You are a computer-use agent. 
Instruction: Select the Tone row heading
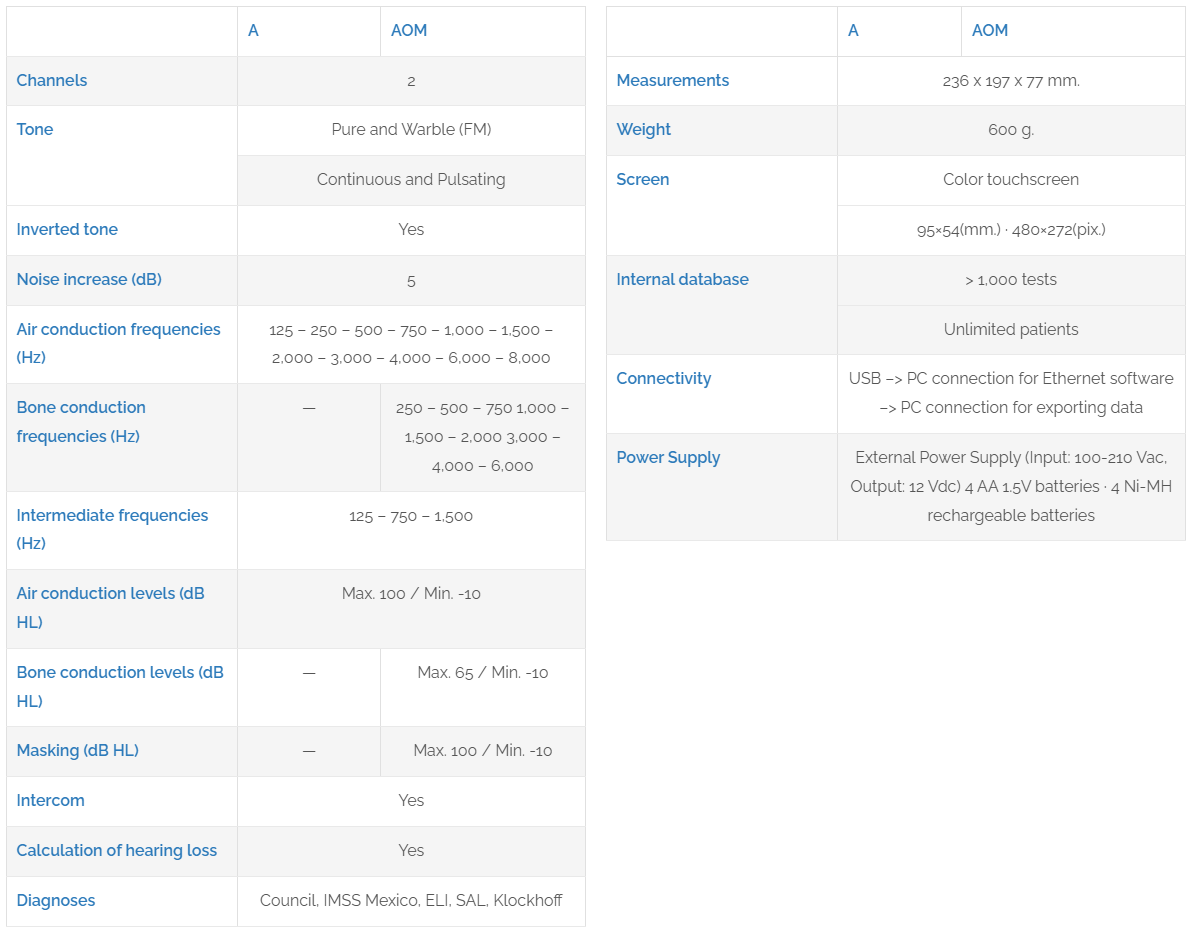pyautogui.click(x=35, y=129)
